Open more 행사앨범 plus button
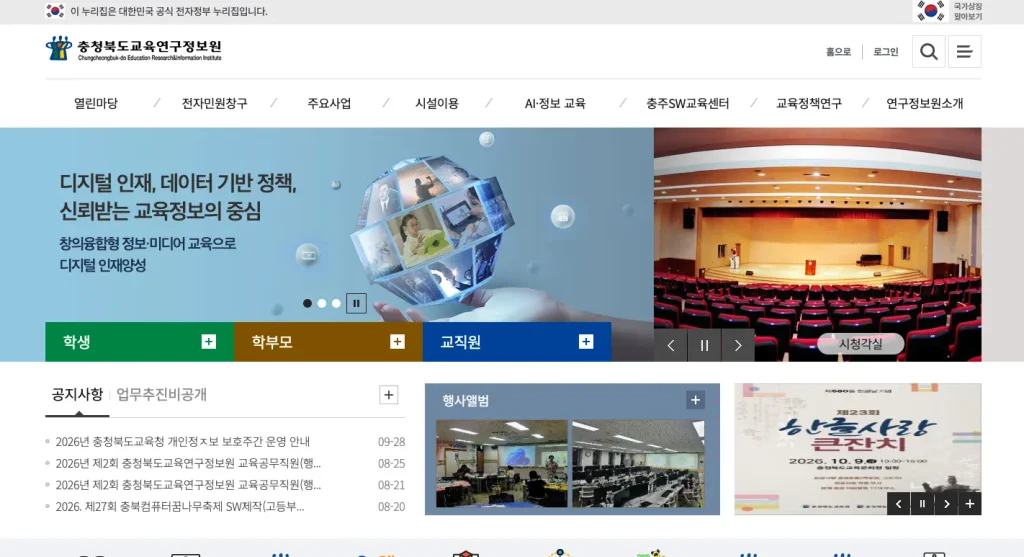 point(695,400)
